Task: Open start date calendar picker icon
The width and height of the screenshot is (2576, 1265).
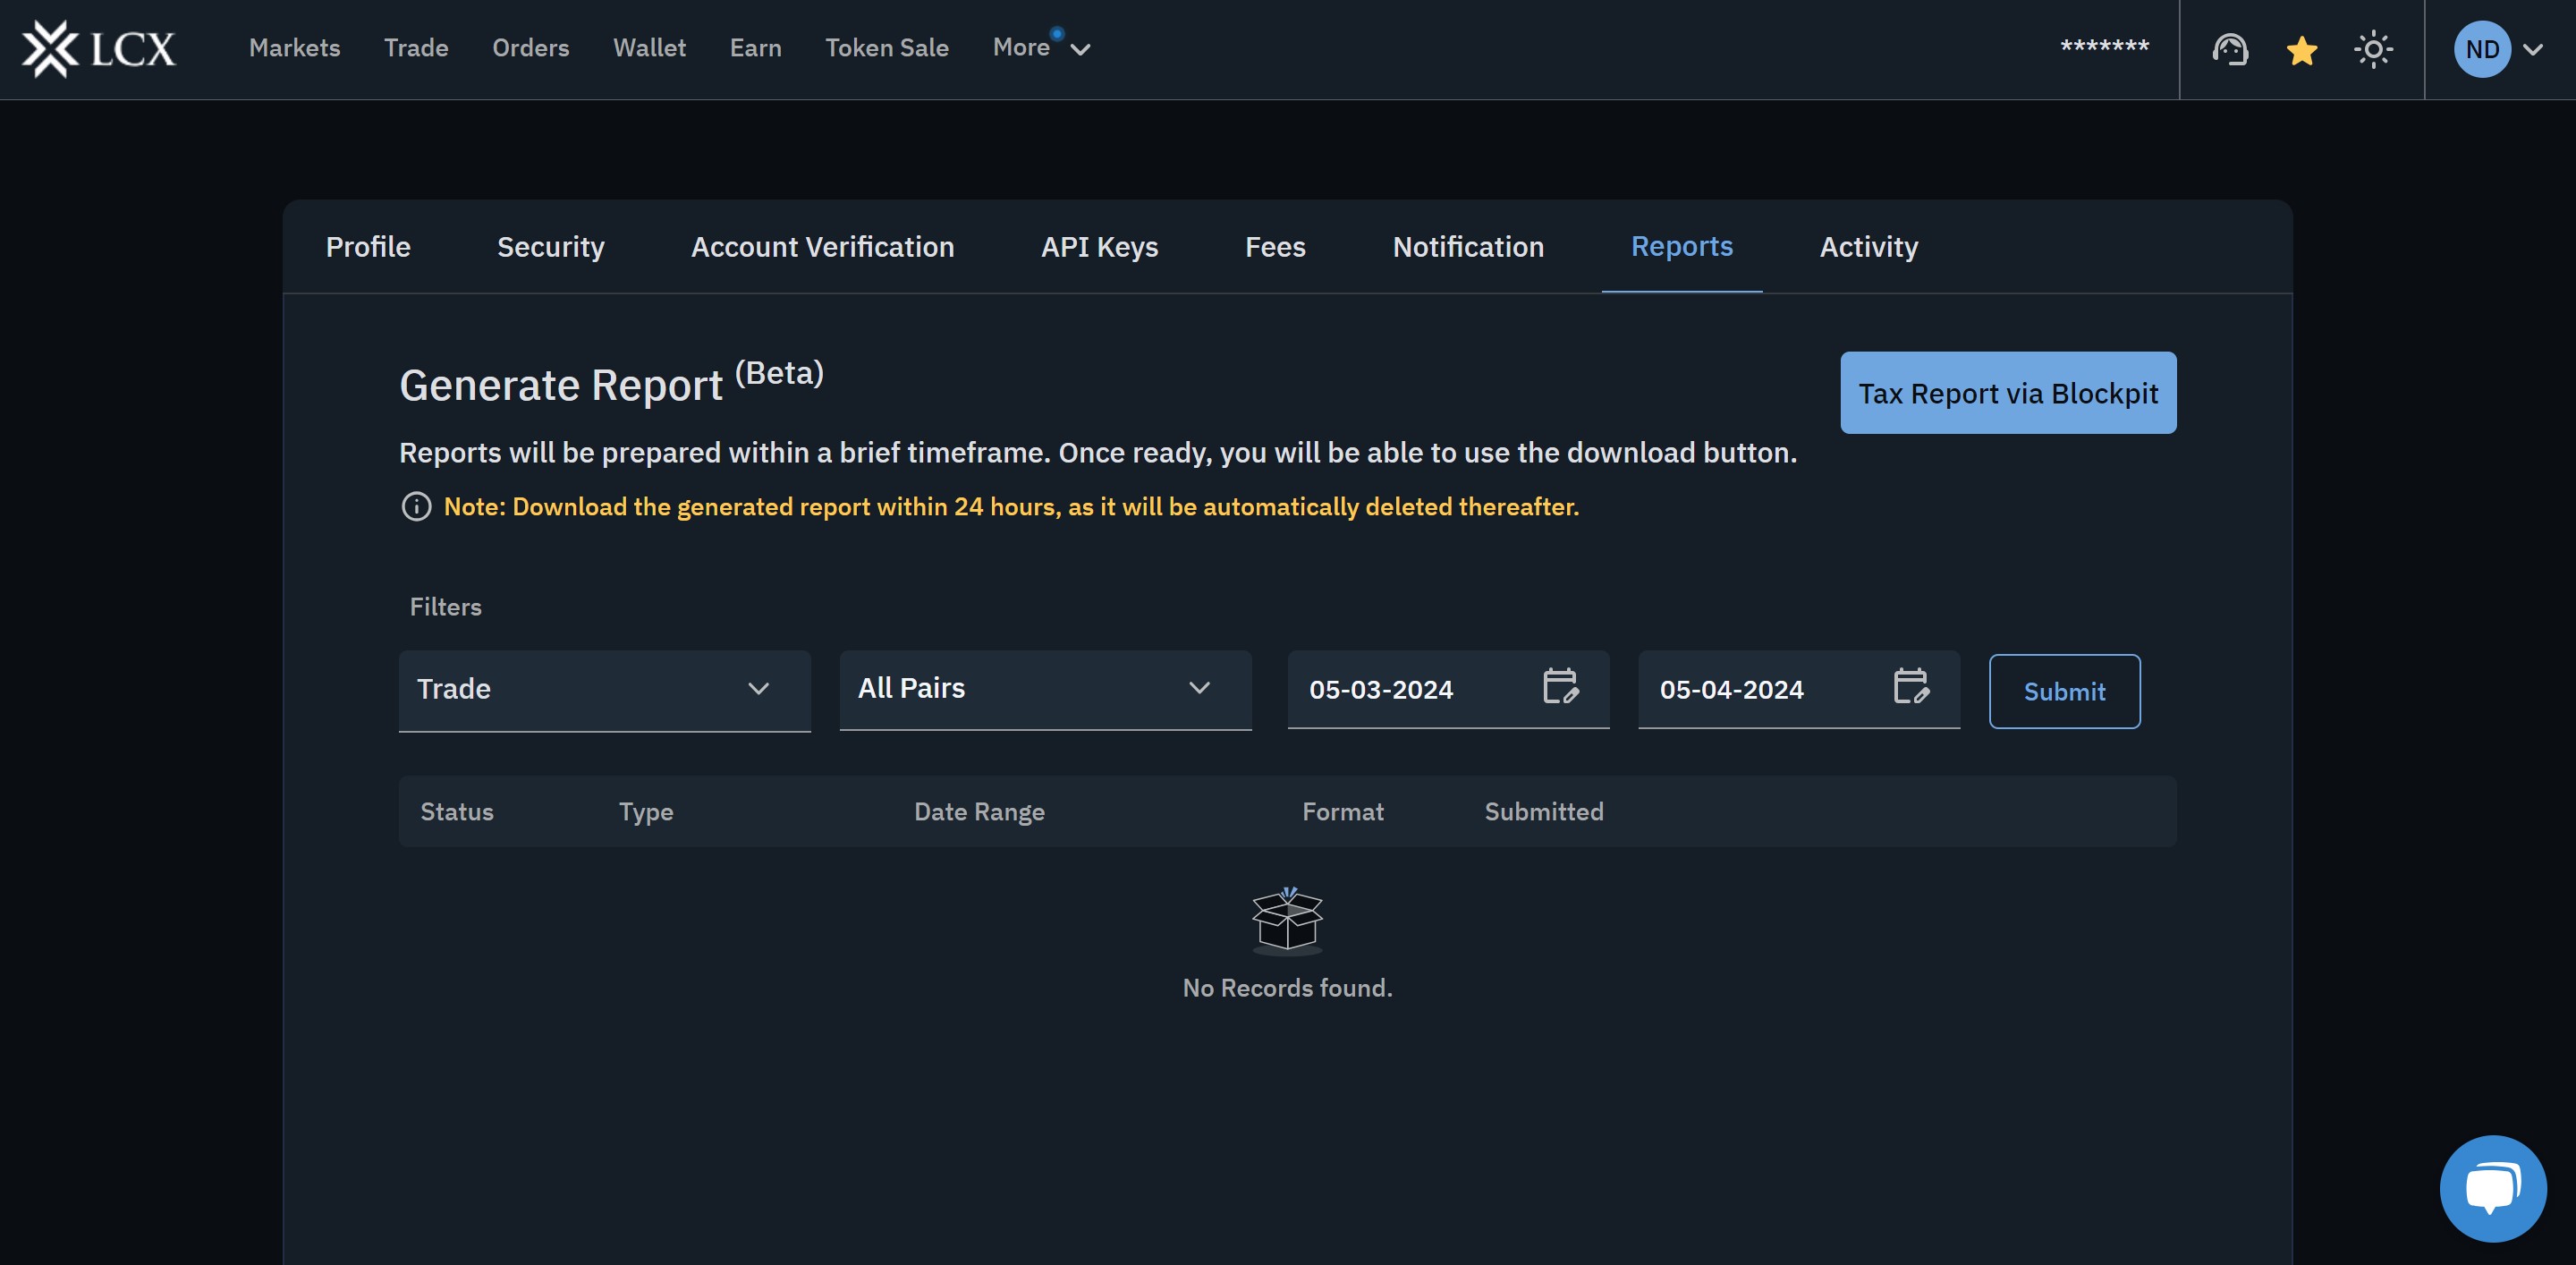Action: [1559, 687]
